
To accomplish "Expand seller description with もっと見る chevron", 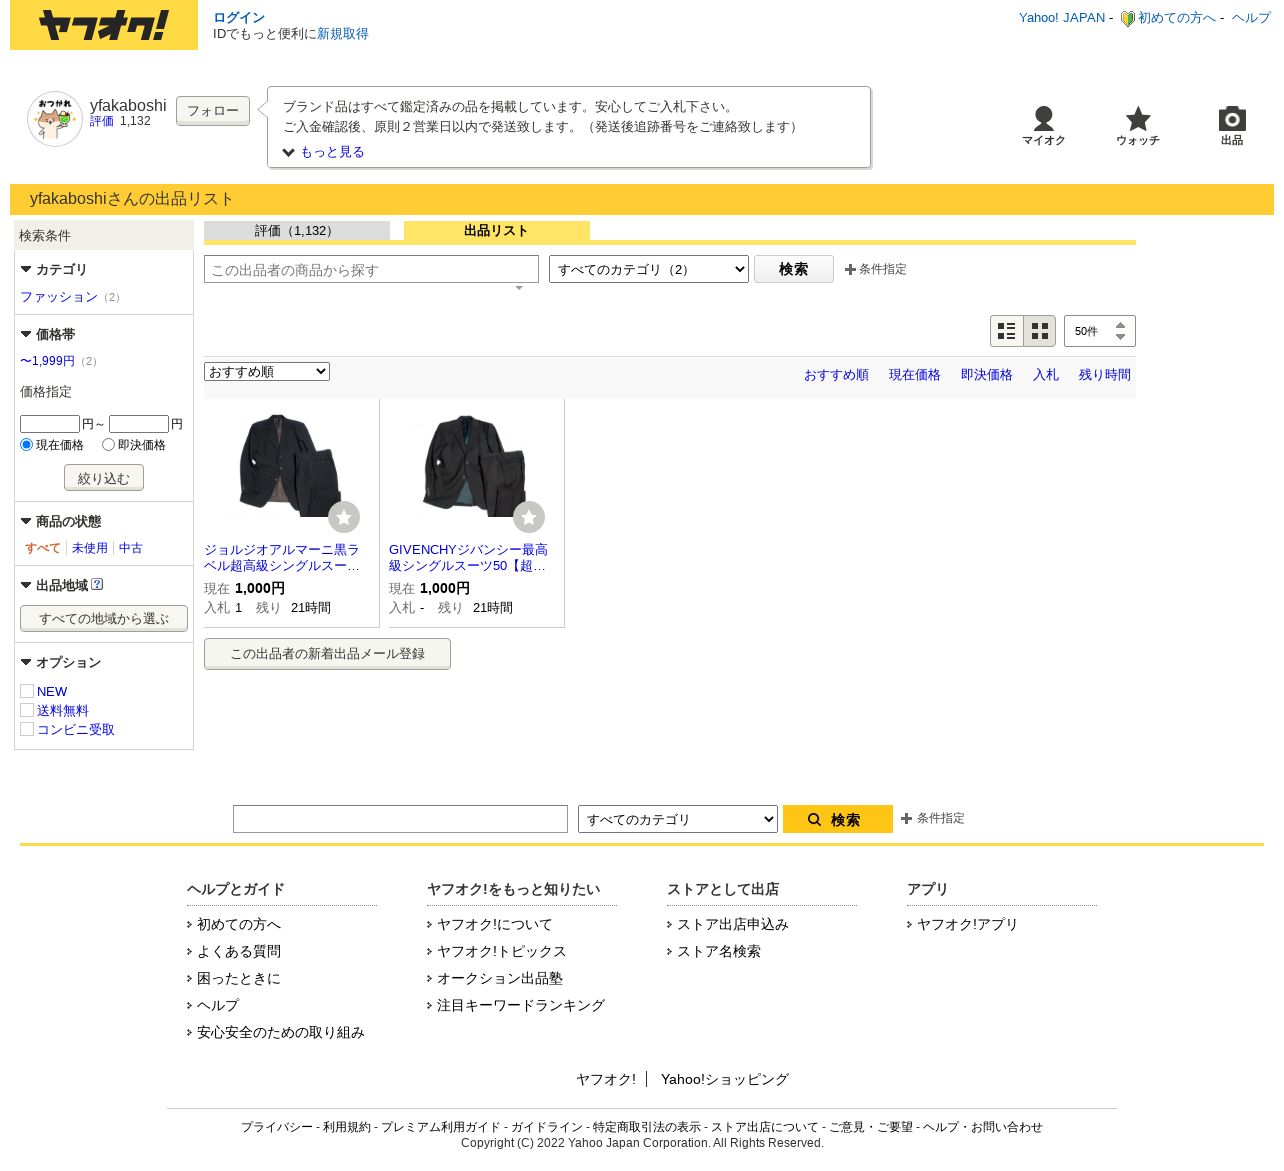I will [x=289, y=152].
